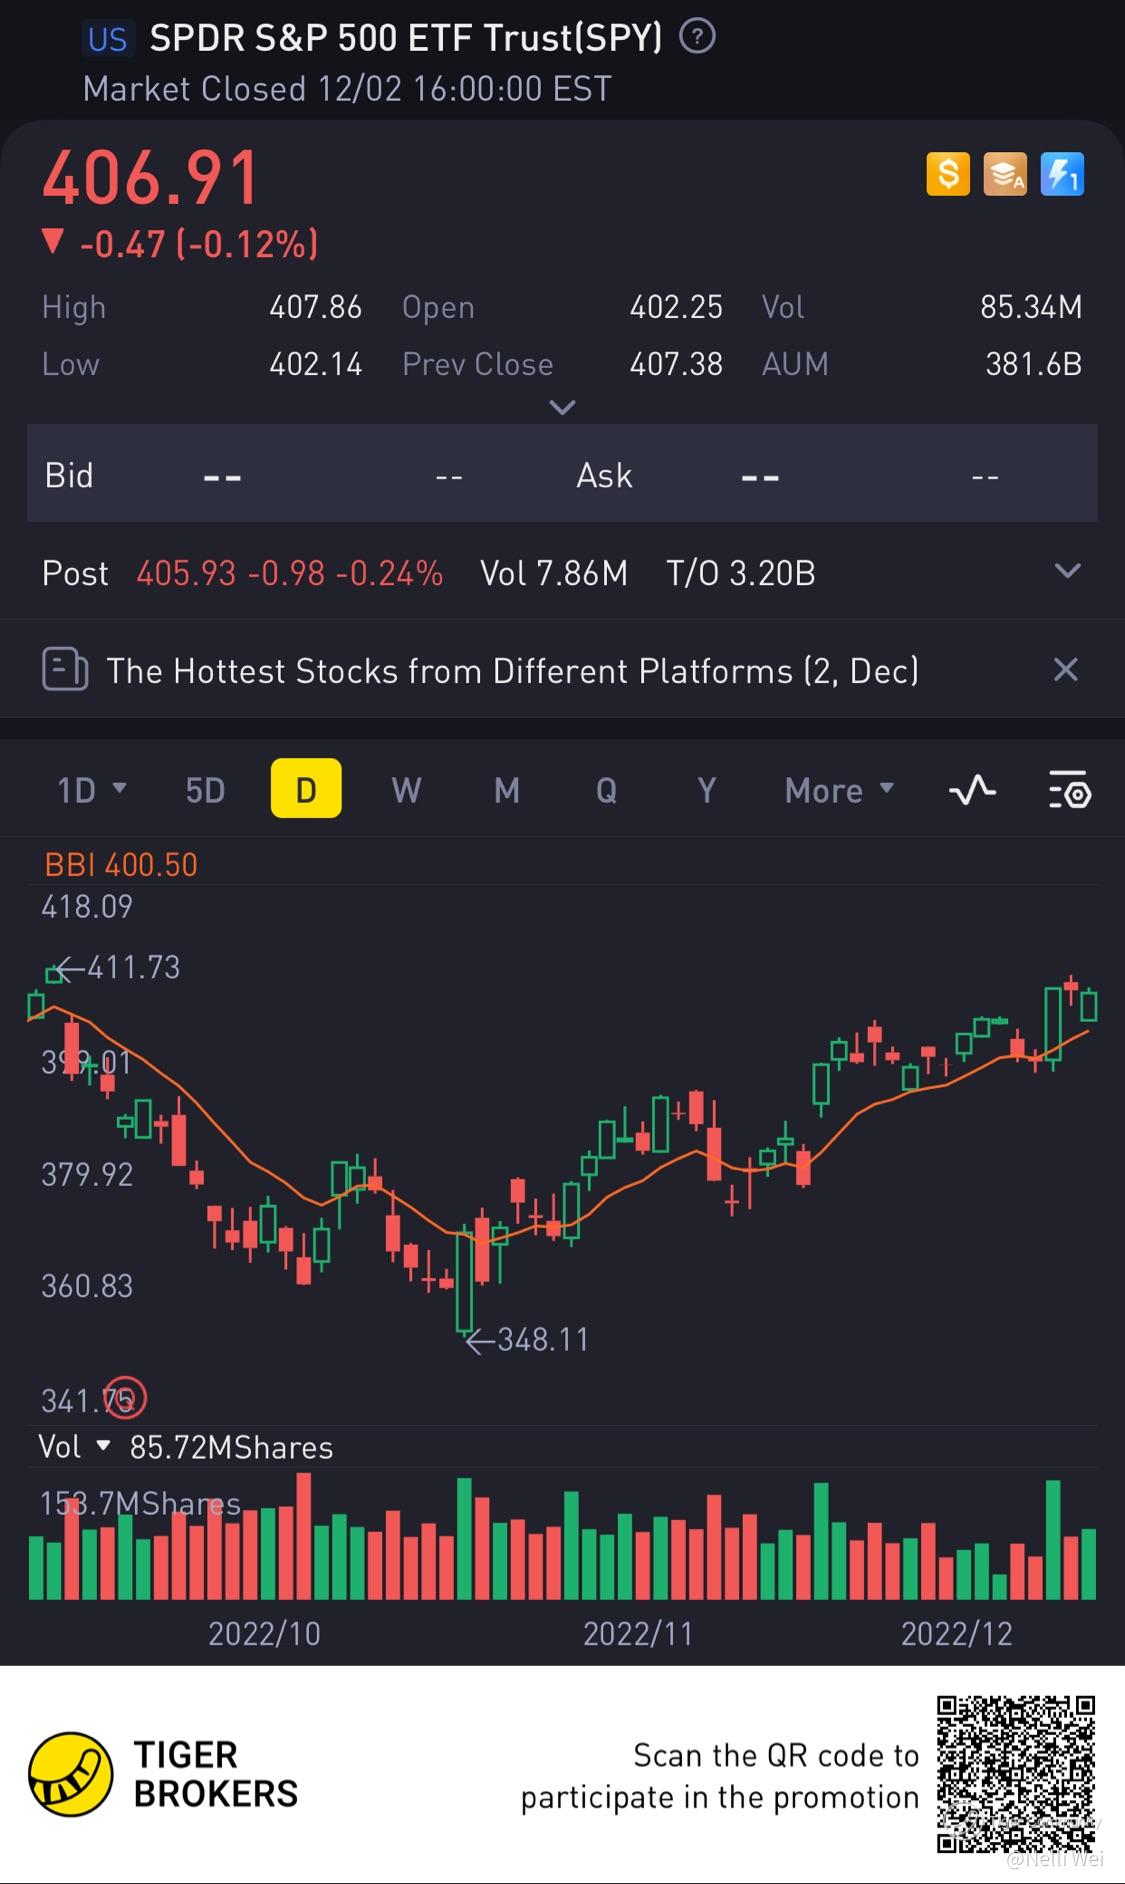Tap the promotion QR code
Screen dimensions: 1125x1884
tap(1016, 1774)
